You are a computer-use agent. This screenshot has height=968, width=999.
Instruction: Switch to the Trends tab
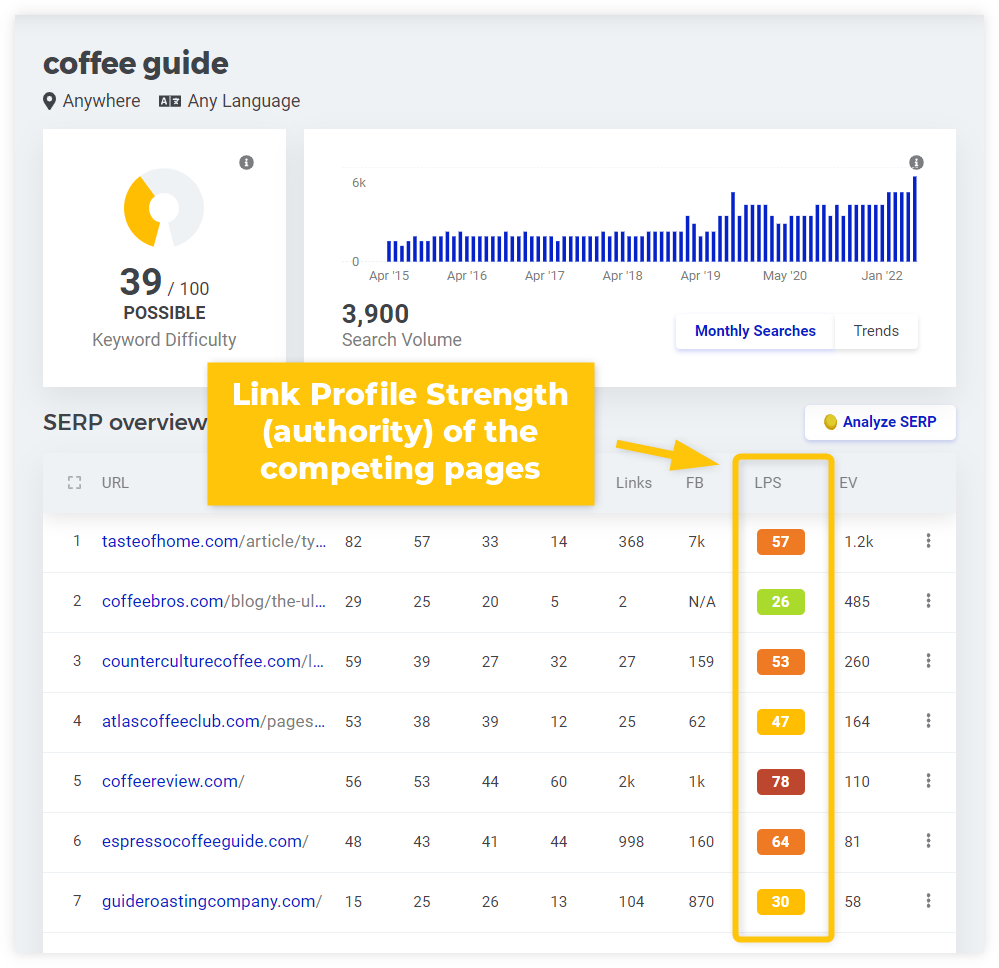[x=876, y=331]
